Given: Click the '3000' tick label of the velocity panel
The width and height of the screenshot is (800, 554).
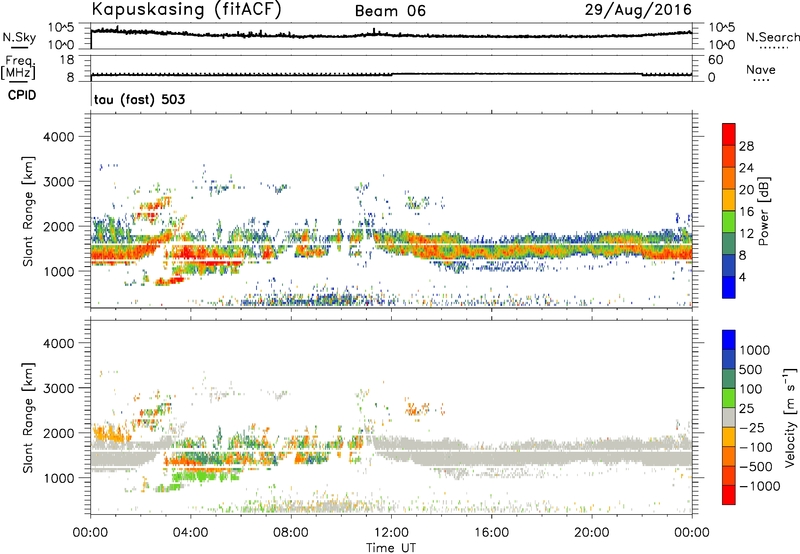Looking at the screenshot, I should coord(58,388).
